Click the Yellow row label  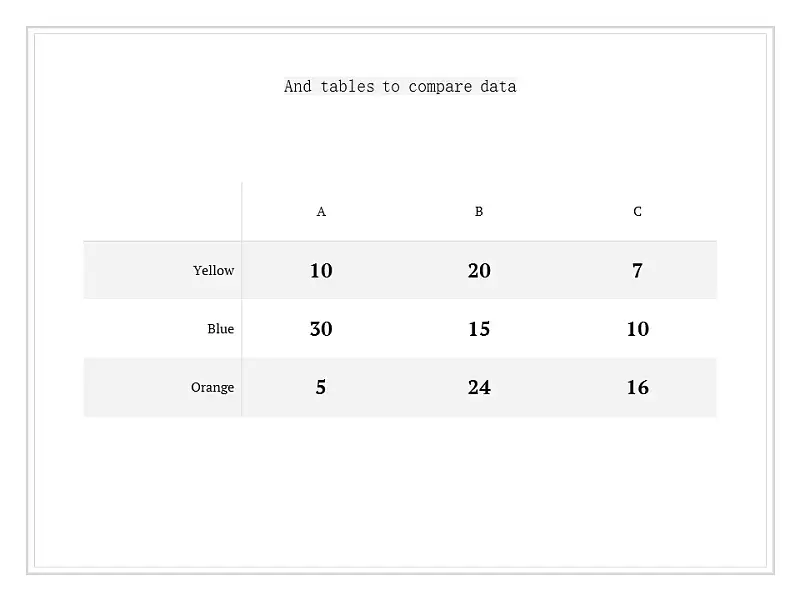coord(213,270)
